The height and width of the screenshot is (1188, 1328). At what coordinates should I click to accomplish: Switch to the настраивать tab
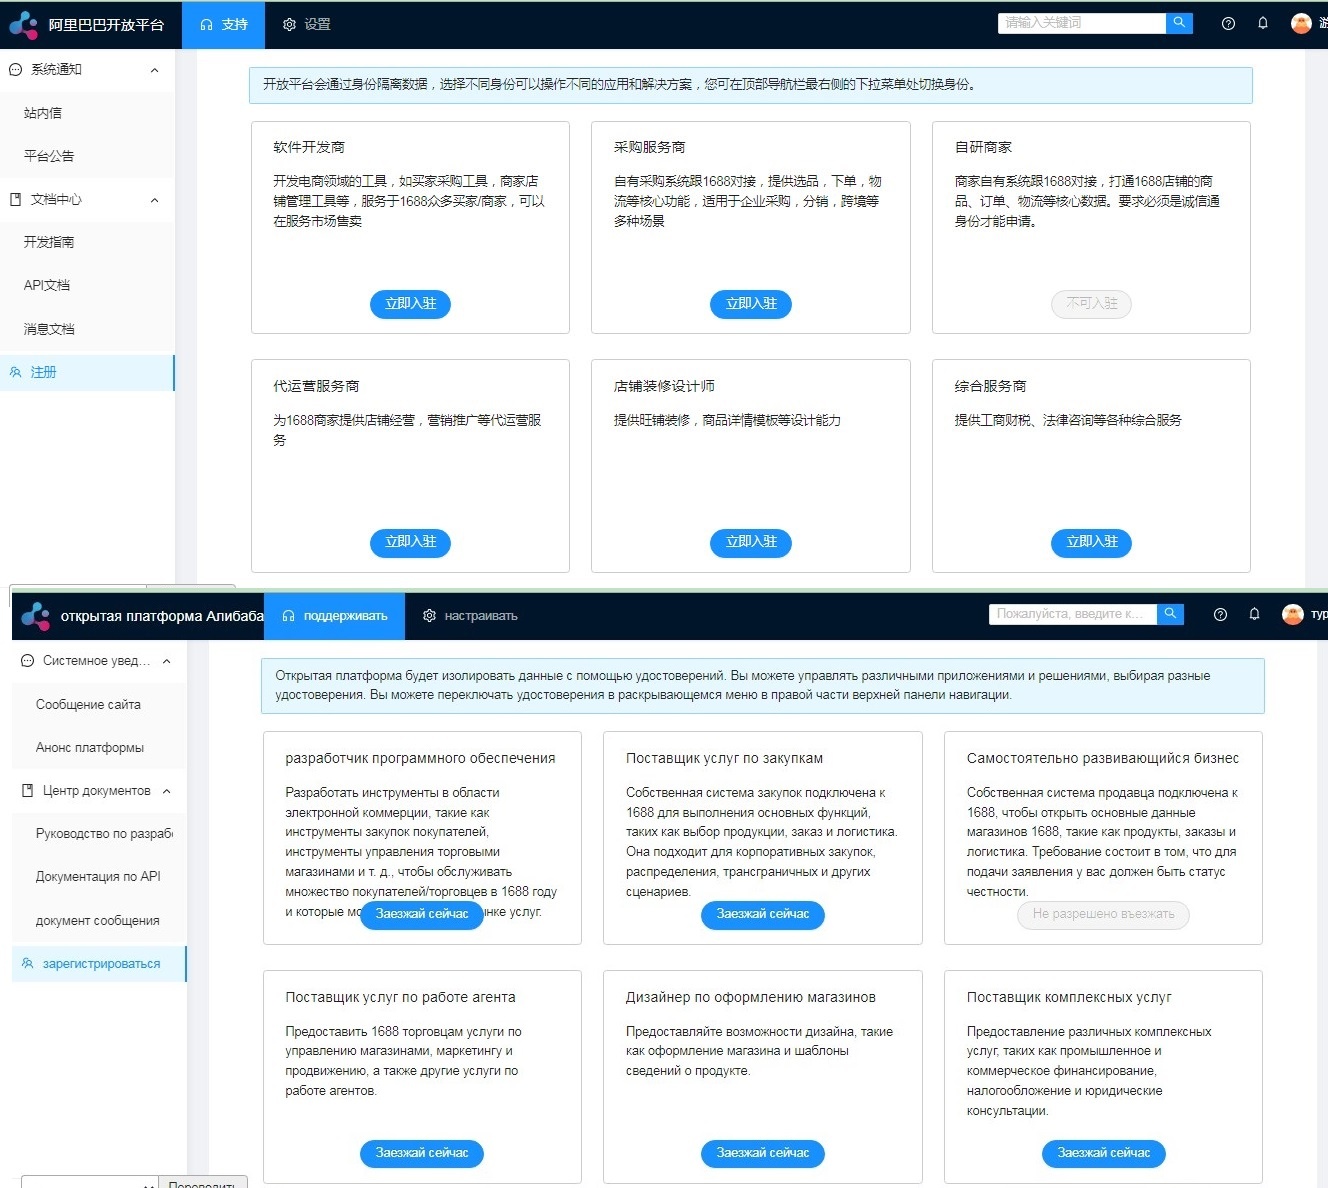click(x=470, y=616)
